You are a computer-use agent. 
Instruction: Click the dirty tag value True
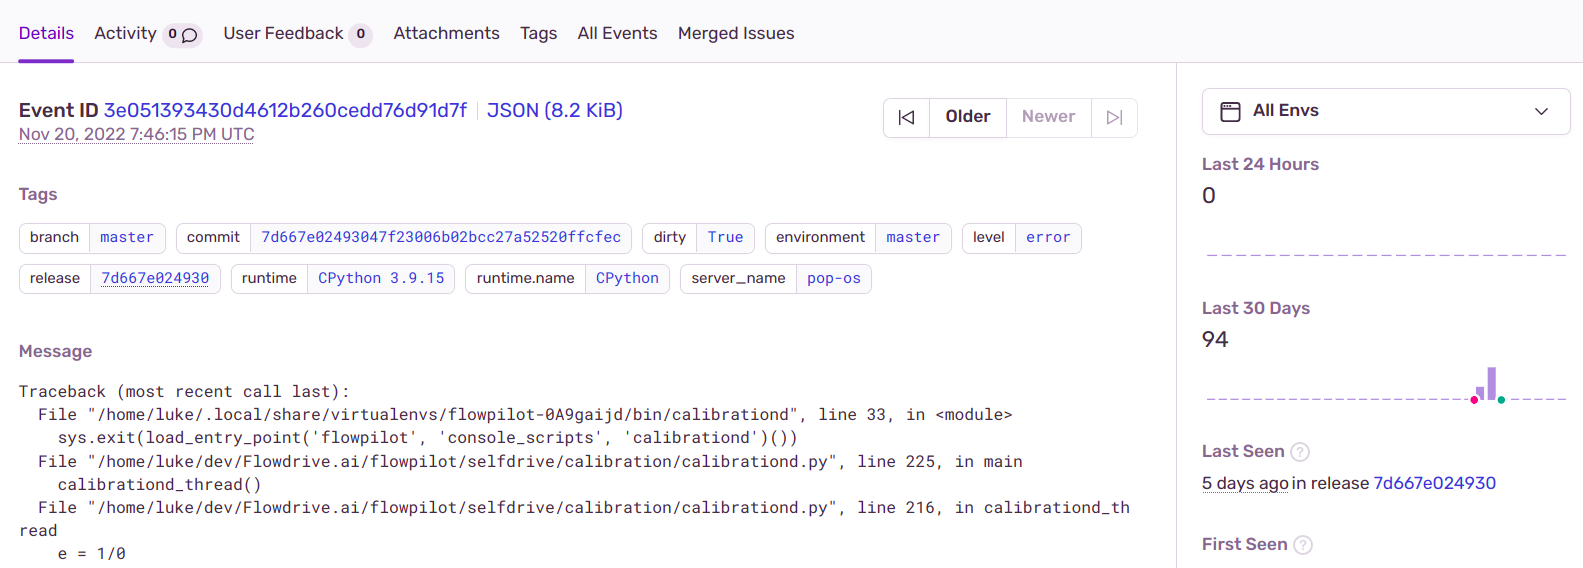pyautogui.click(x=725, y=237)
